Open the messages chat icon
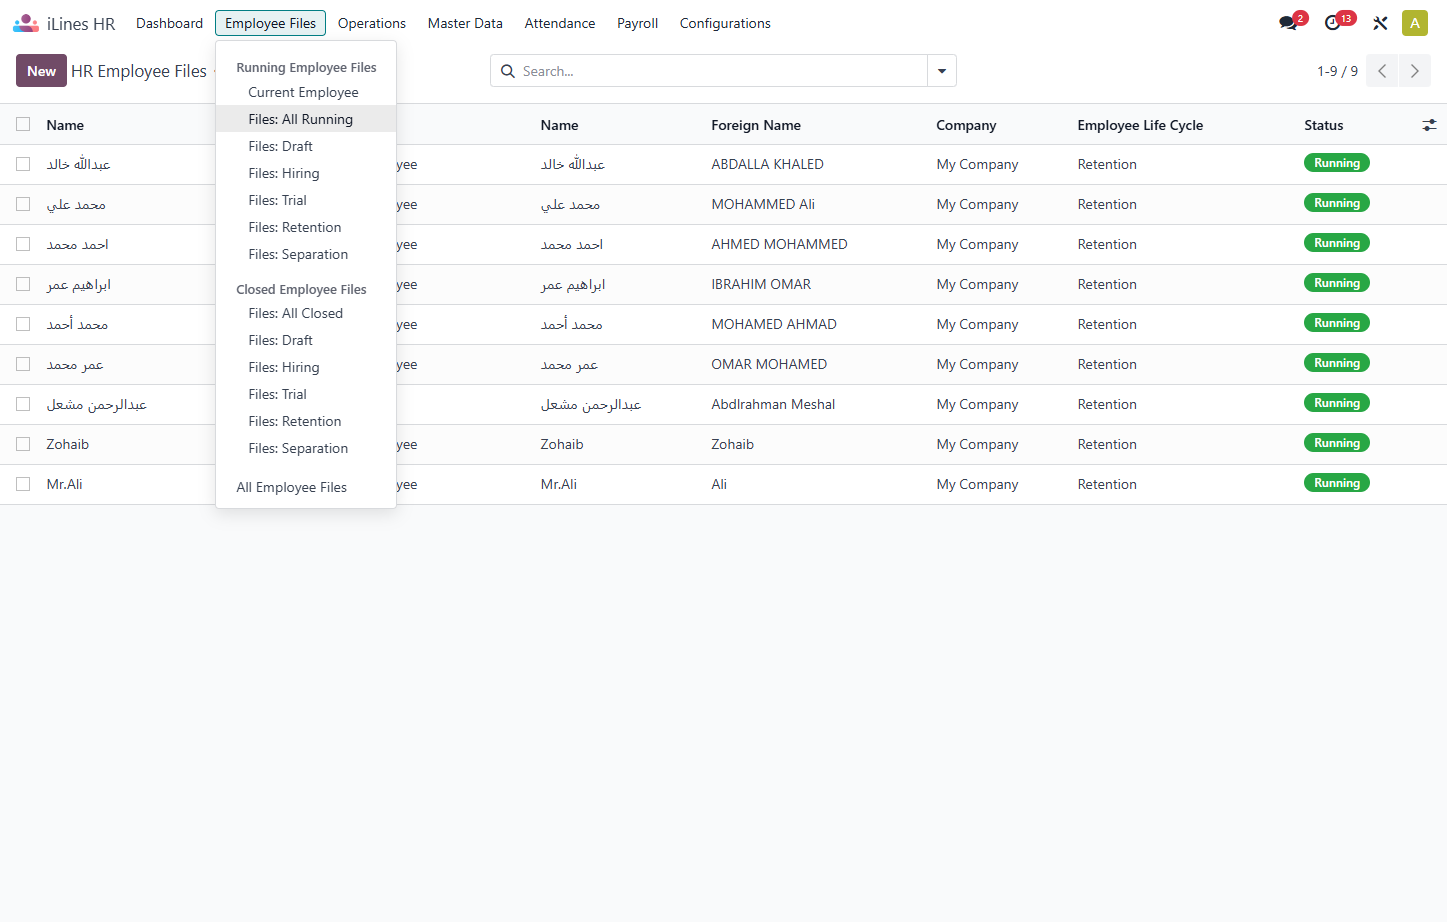1447x922 pixels. [x=1288, y=23]
